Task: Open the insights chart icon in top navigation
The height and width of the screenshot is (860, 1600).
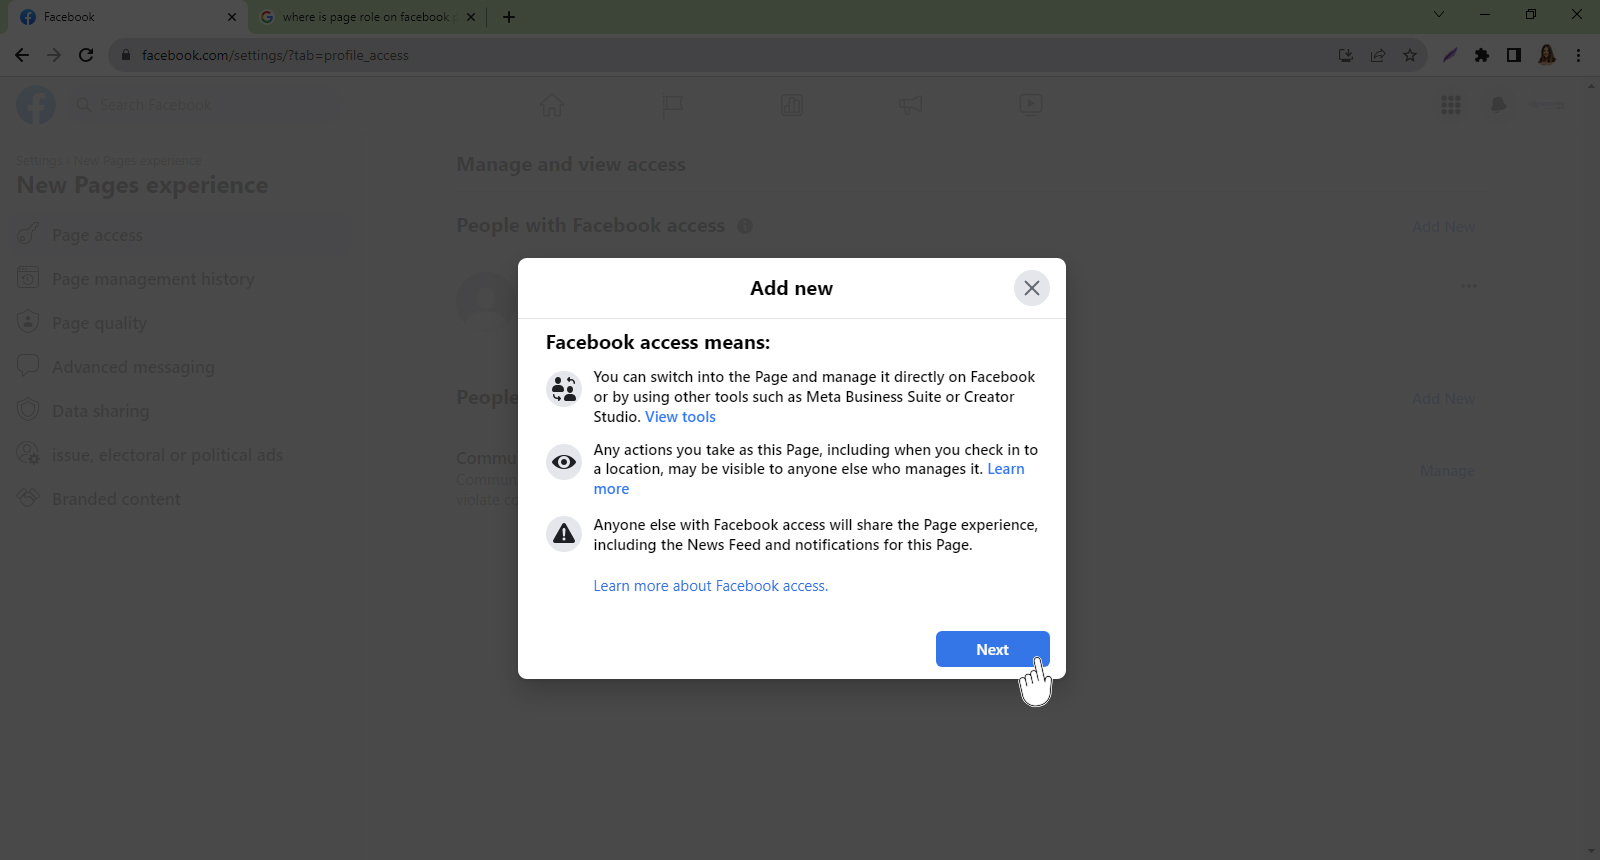Action: tap(791, 105)
